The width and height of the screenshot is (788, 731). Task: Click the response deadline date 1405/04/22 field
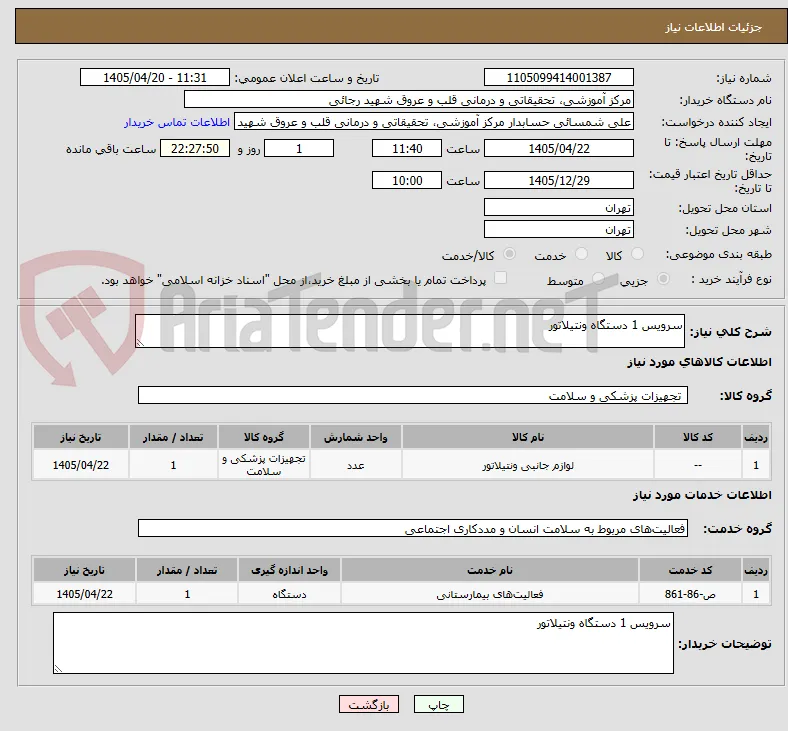point(558,148)
